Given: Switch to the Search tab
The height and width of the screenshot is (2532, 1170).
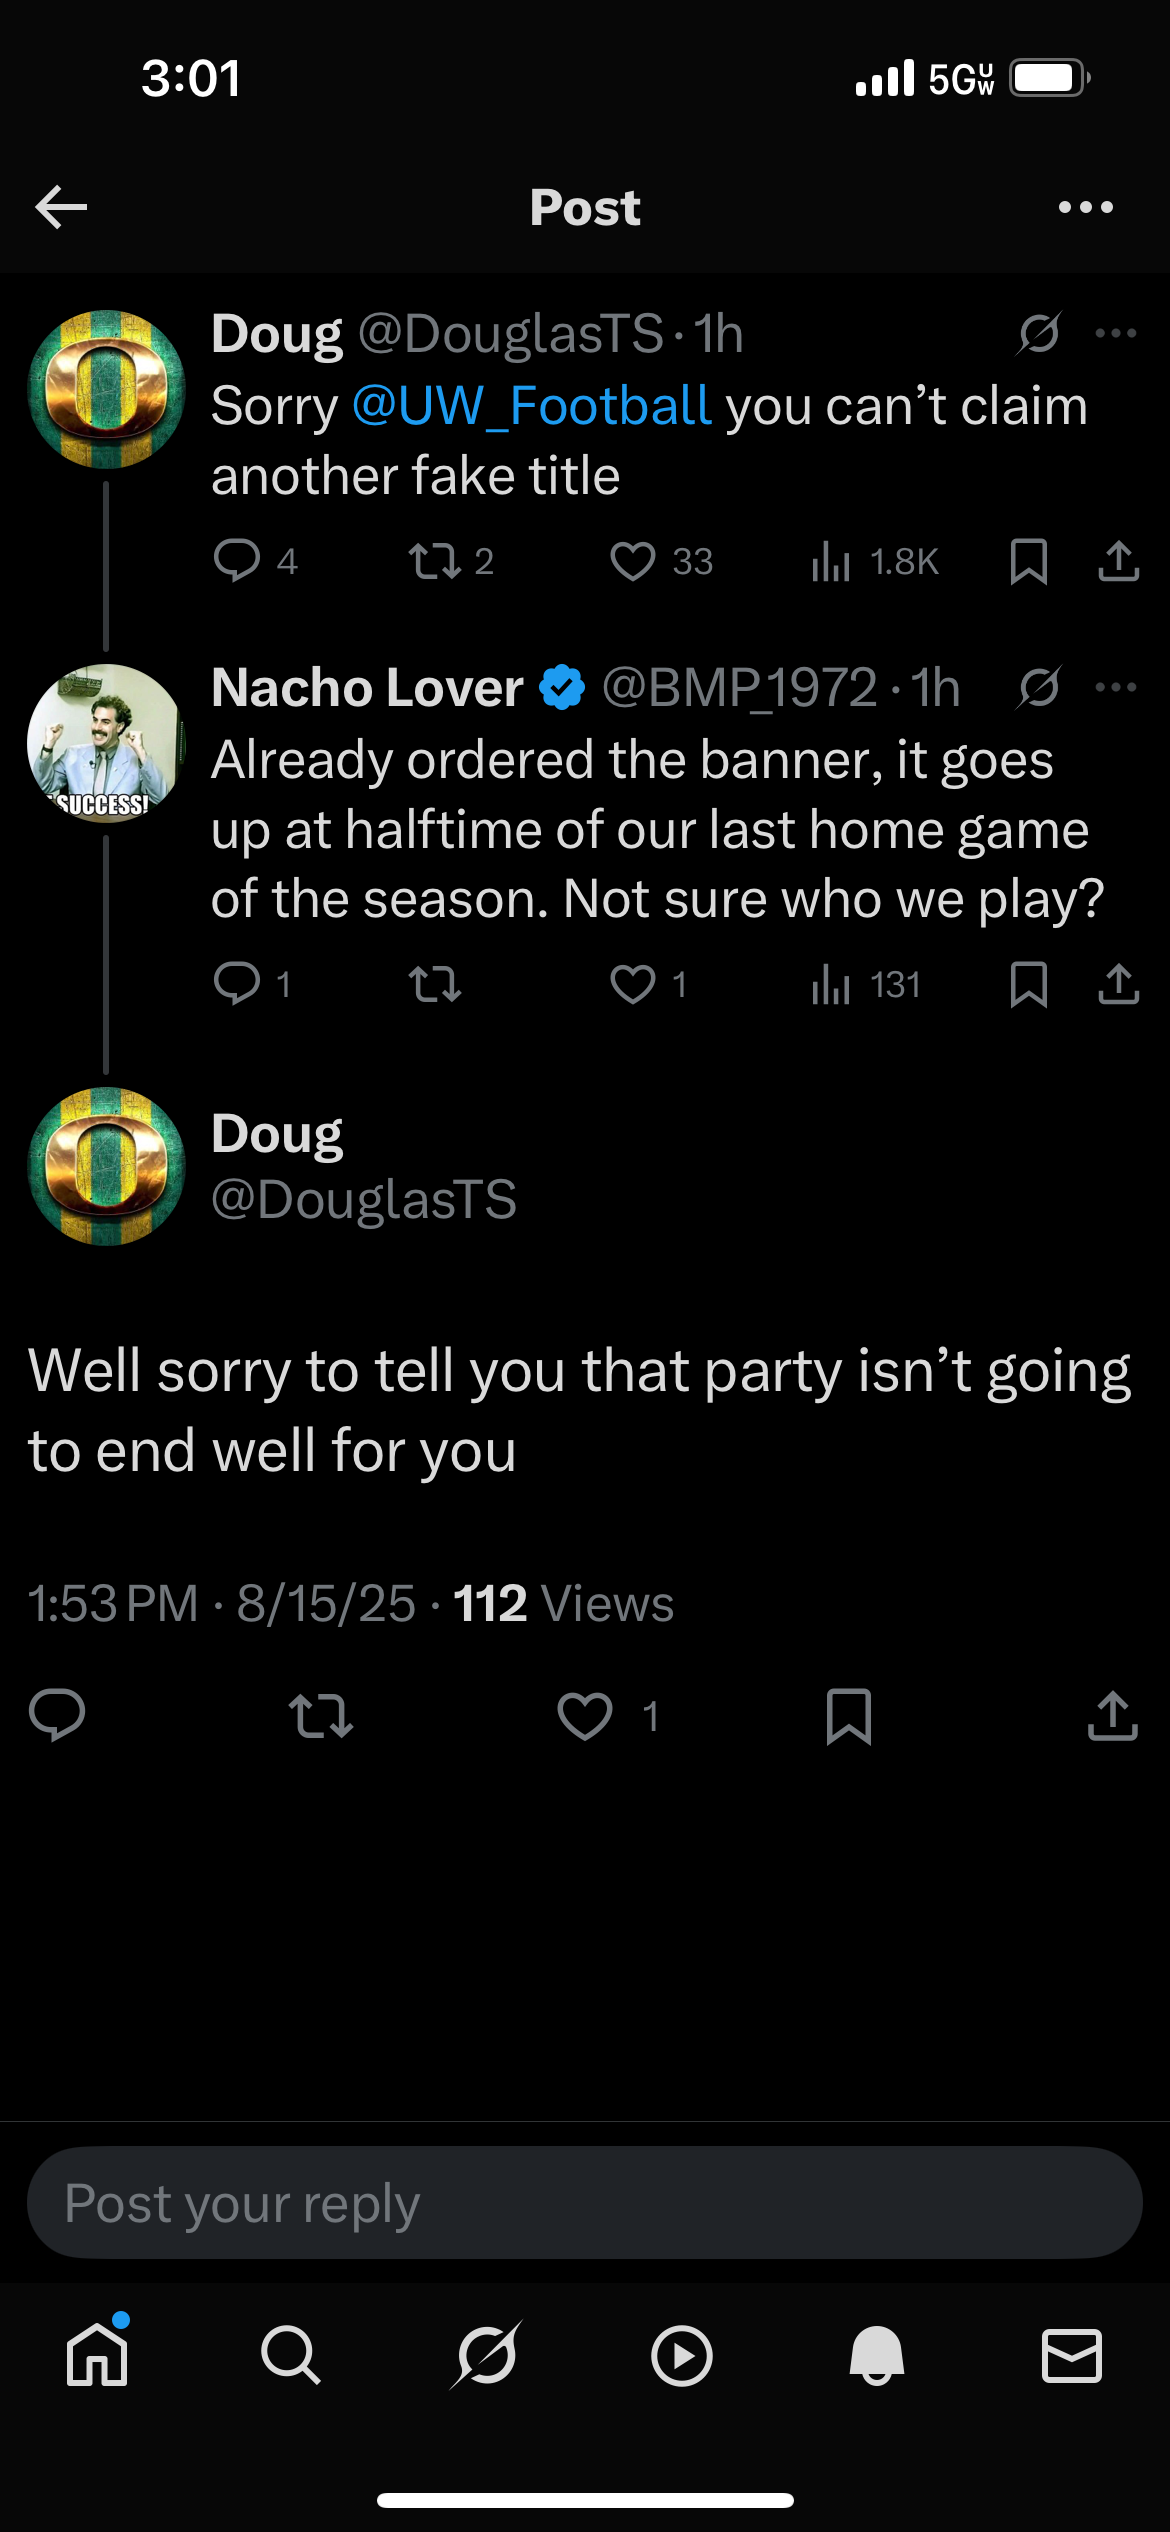Looking at the screenshot, I should coord(291,2356).
